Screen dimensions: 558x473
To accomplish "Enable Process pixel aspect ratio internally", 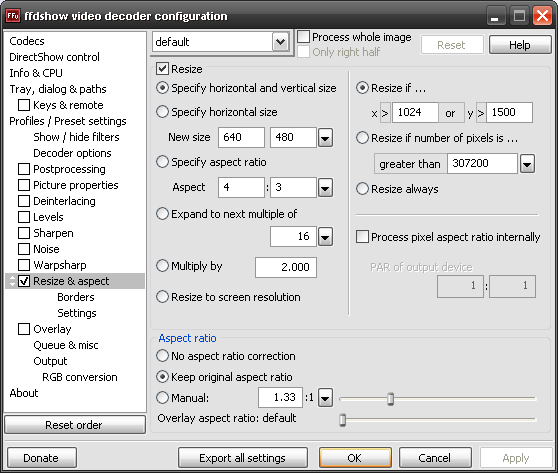I will coord(362,237).
